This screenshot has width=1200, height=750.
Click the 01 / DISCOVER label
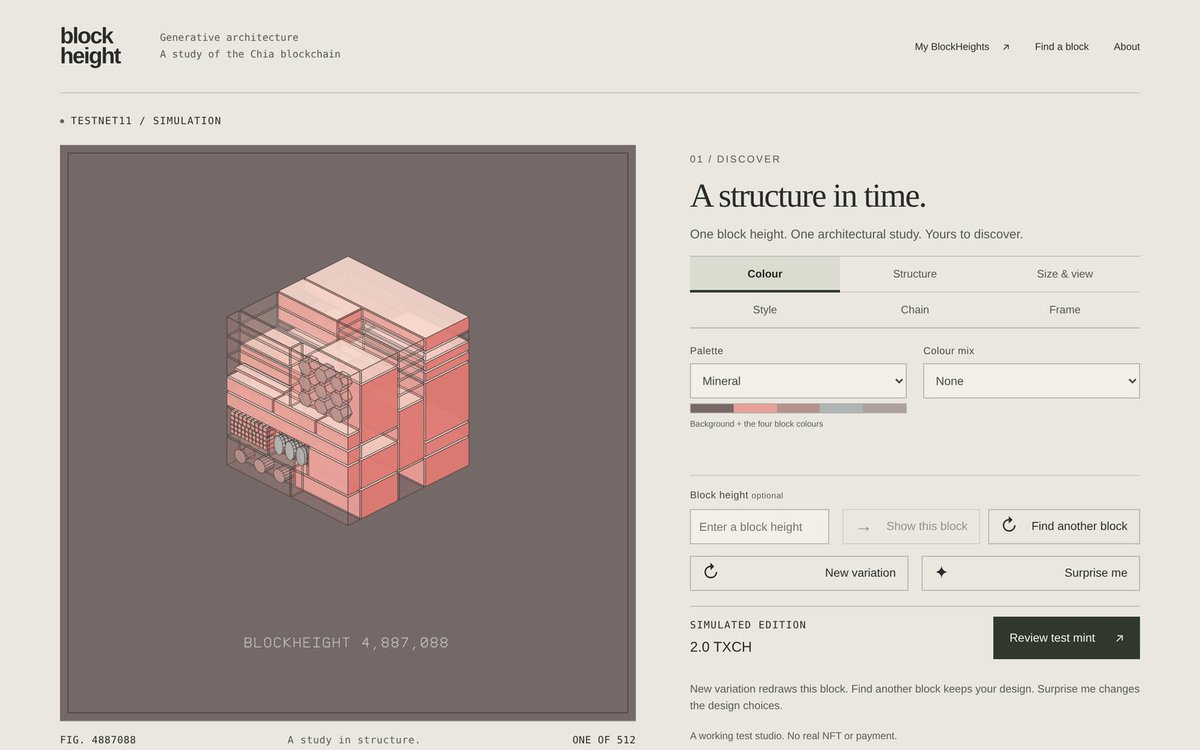[735, 159]
